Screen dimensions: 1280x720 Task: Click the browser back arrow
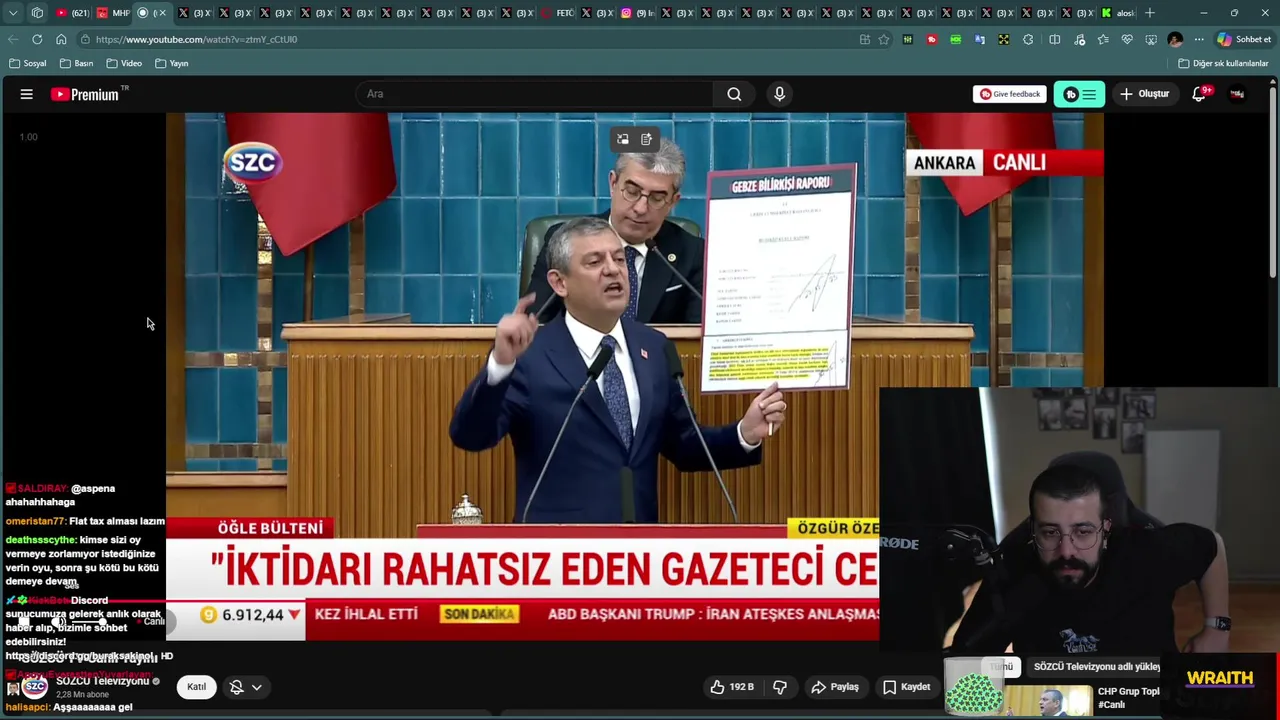(x=13, y=39)
